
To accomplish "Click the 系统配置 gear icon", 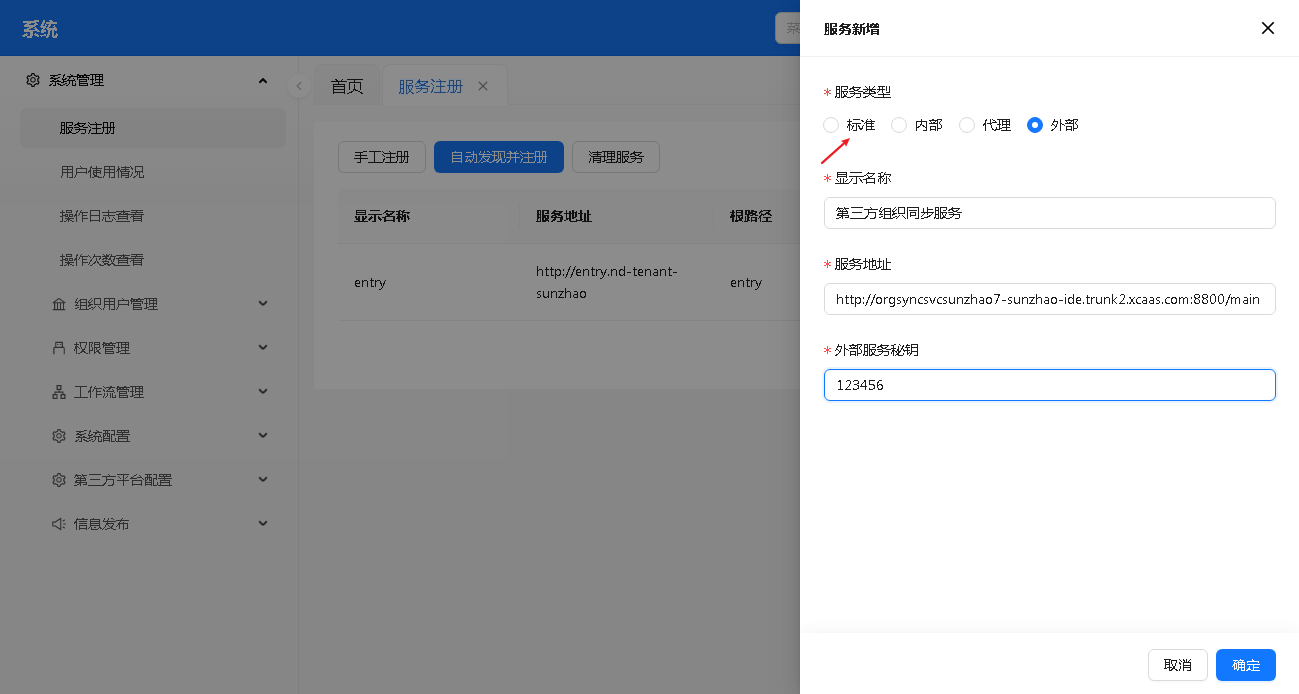I will tap(59, 436).
